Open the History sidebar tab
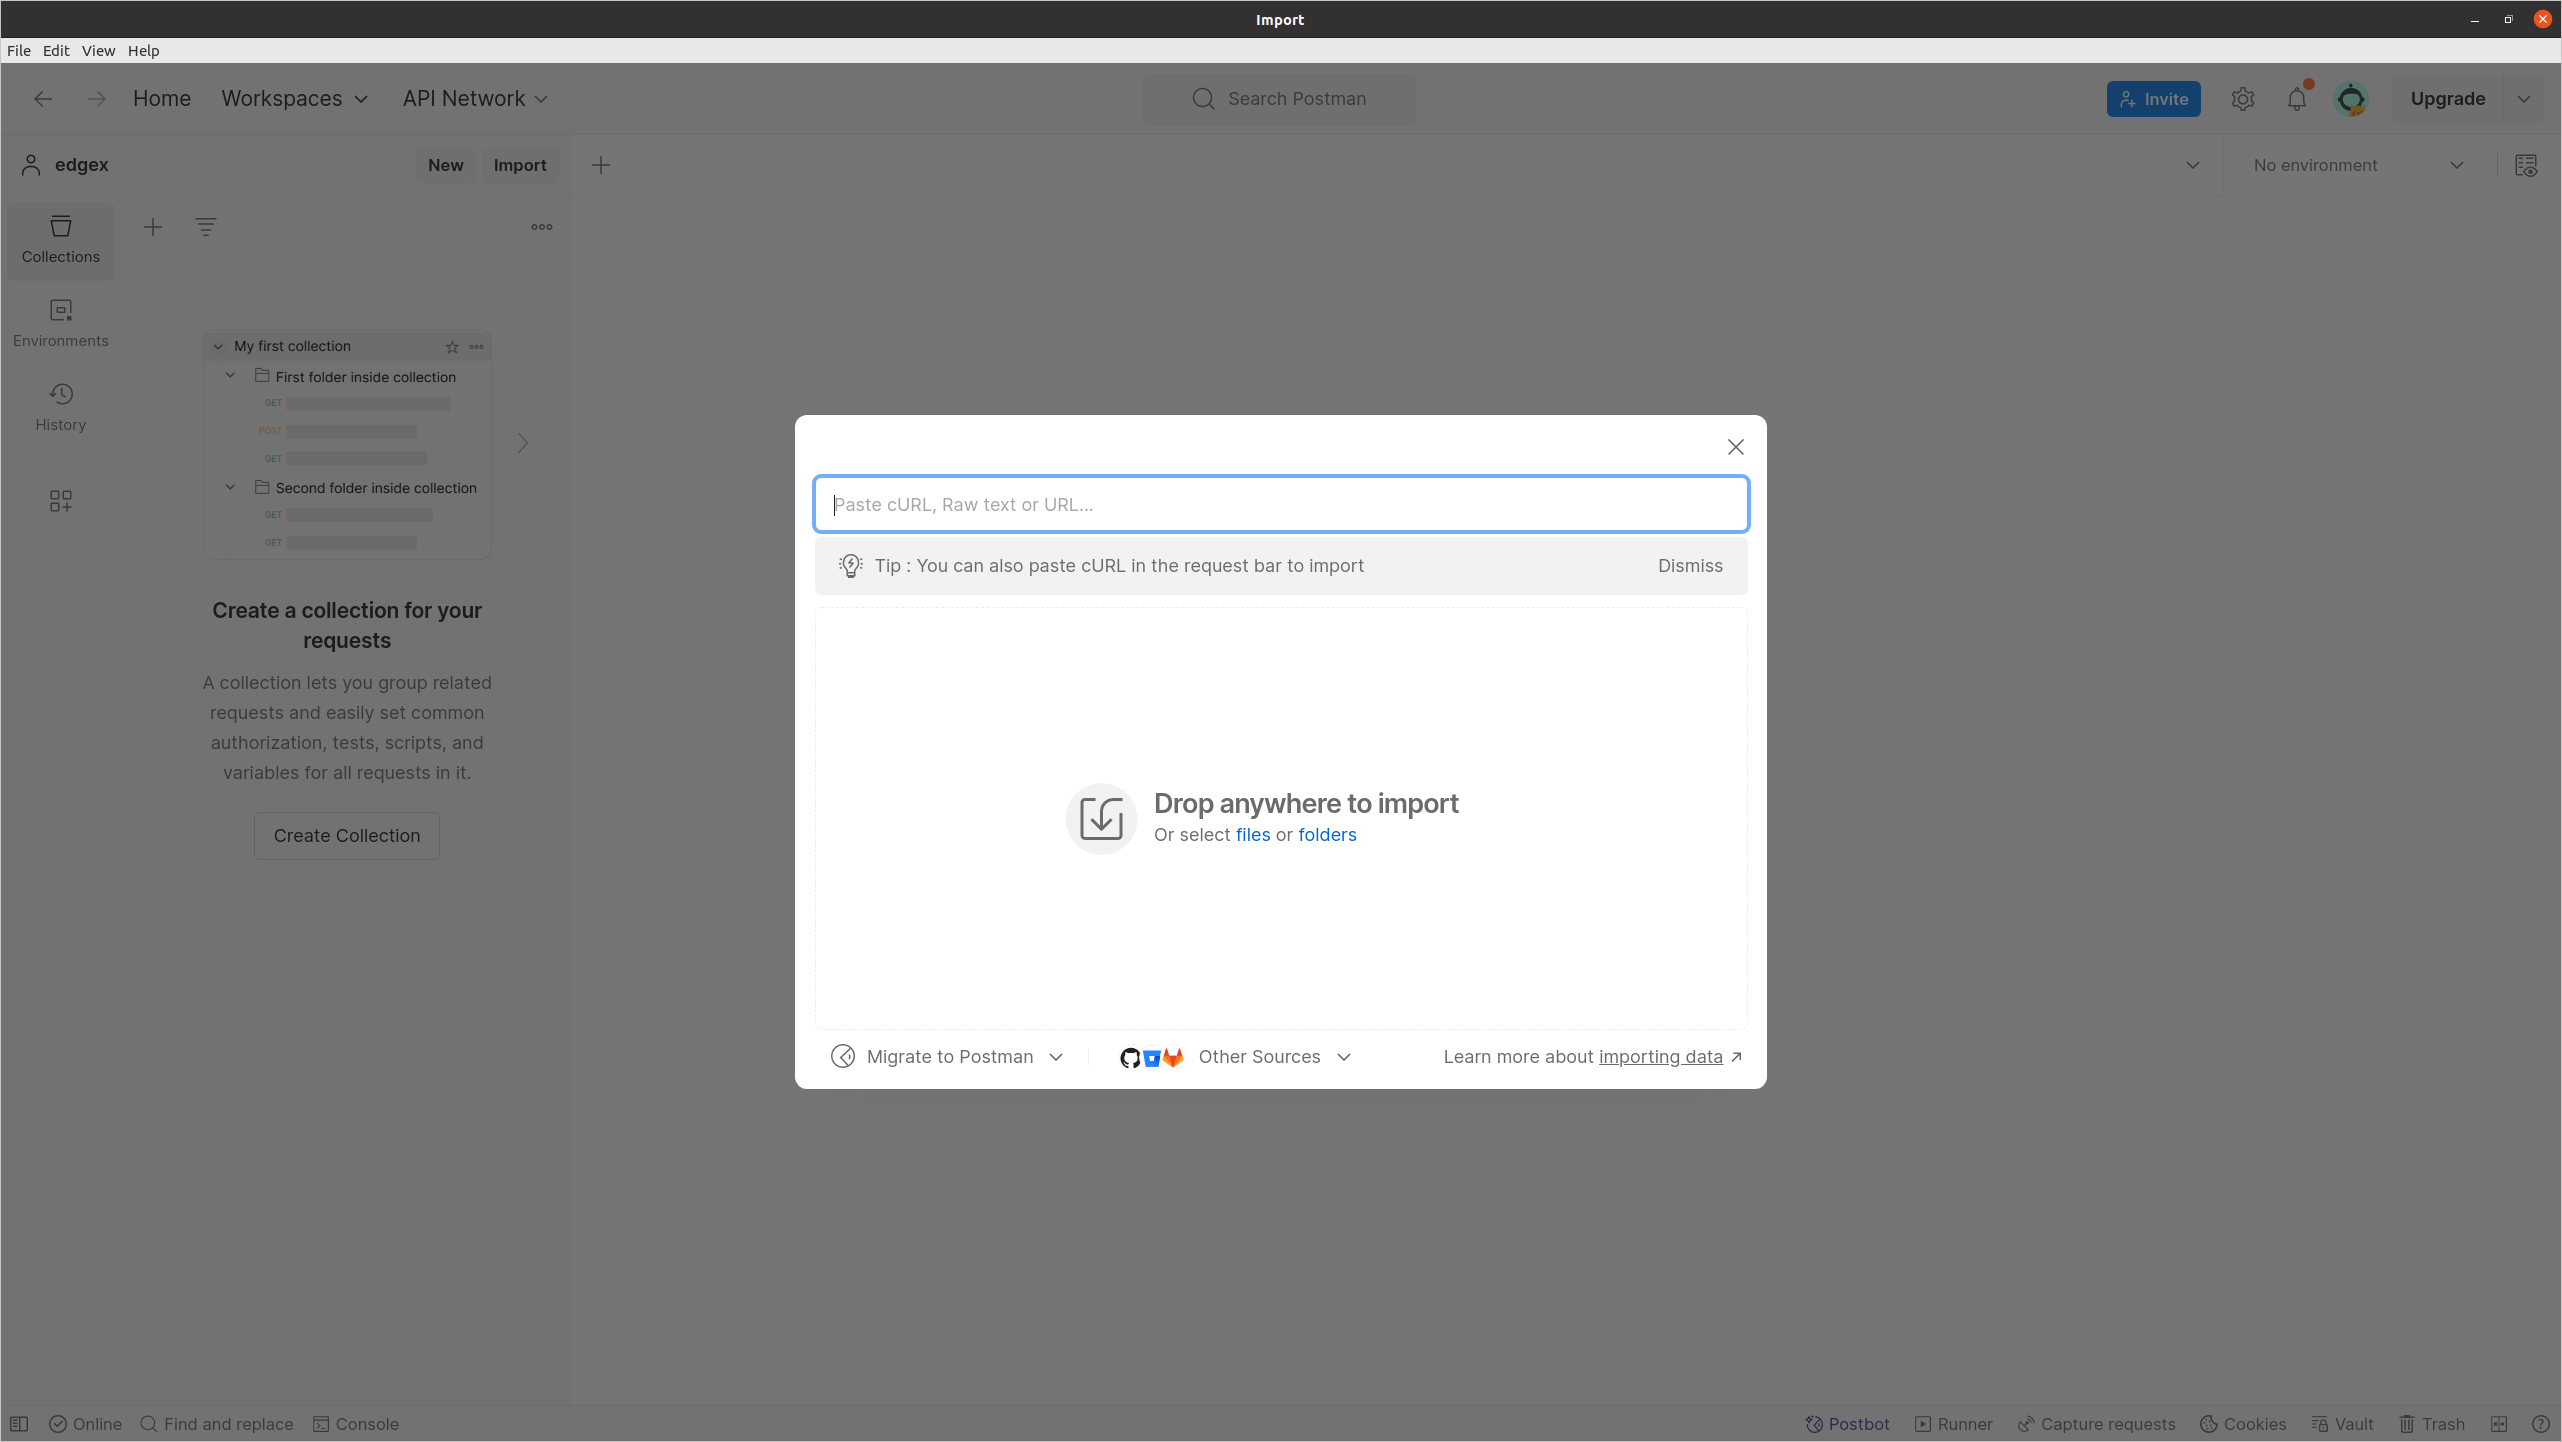The image size is (2562, 1442). [x=61, y=407]
